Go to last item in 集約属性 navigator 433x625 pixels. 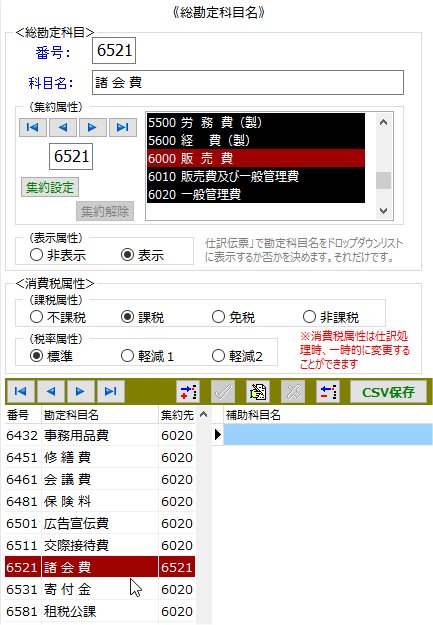(x=123, y=128)
